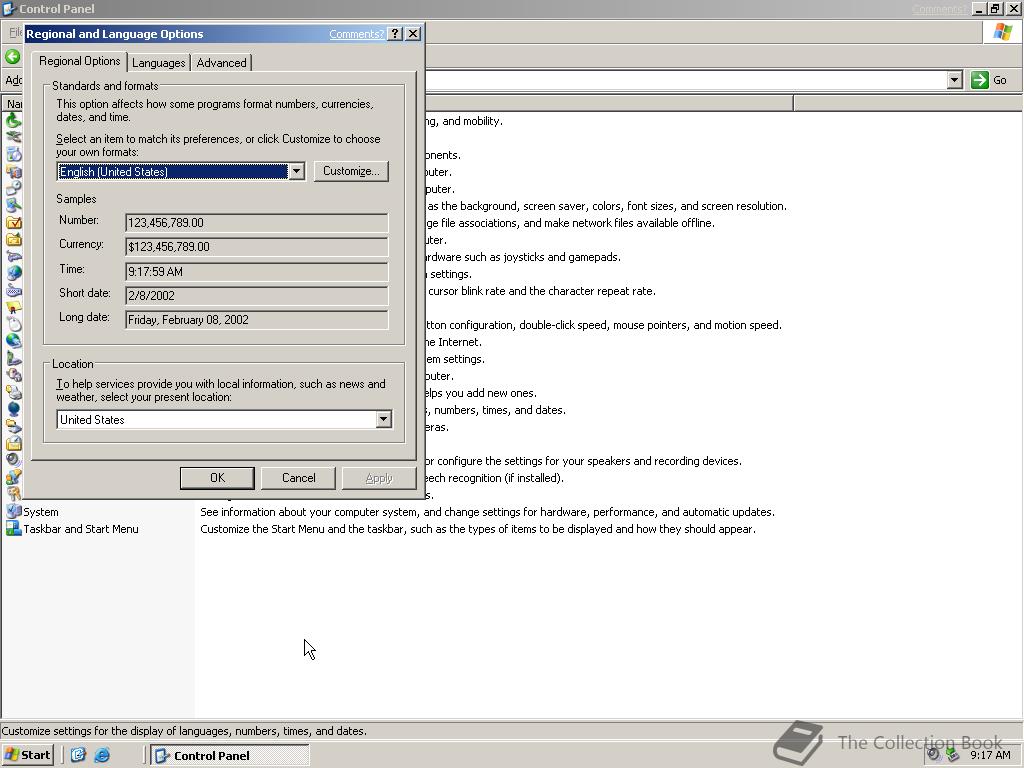The width and height of the screenshot is (1024, 768).
Task: Open the Start menu
Action: pyautogui.click(x=27, y=755)
